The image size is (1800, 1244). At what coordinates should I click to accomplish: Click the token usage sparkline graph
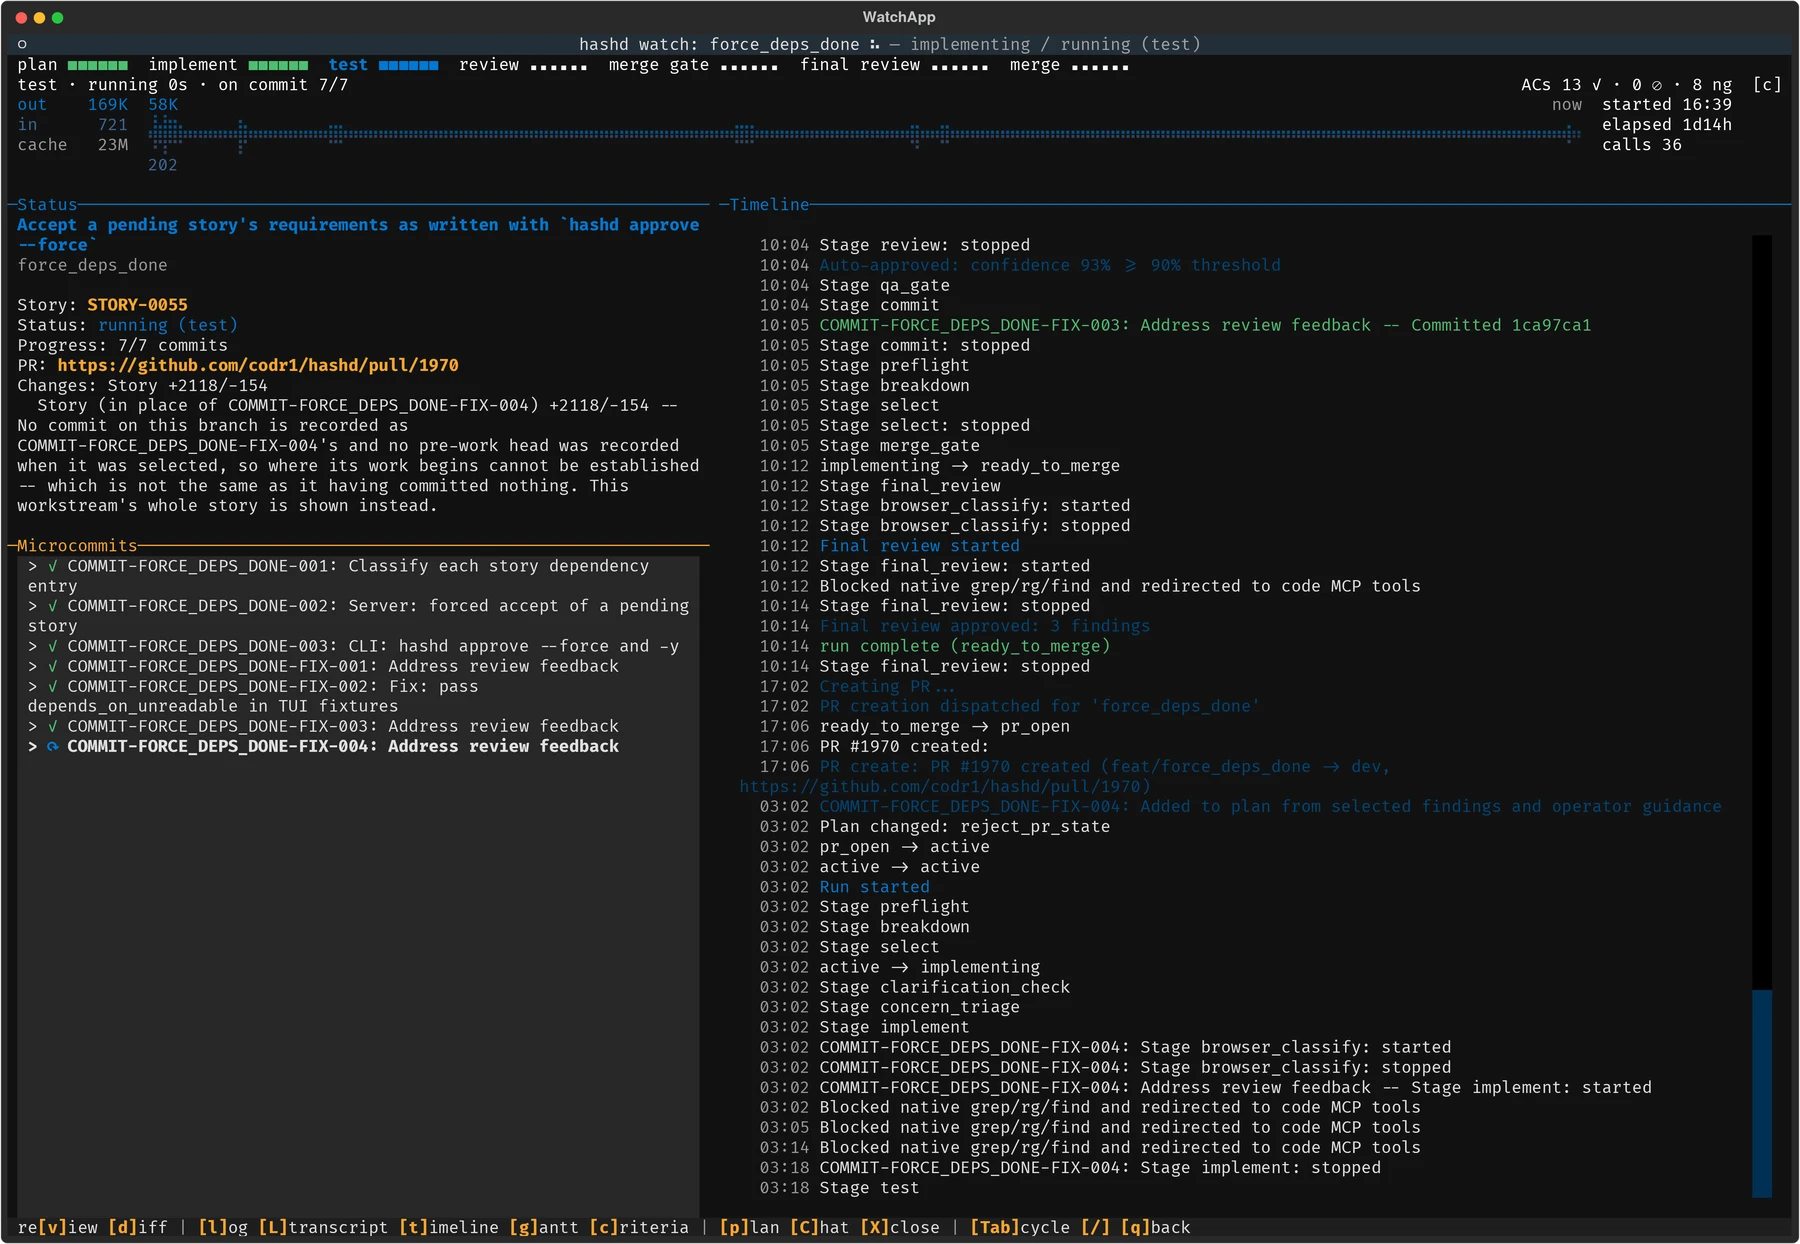pyautogui.click(x=865, y=134)
